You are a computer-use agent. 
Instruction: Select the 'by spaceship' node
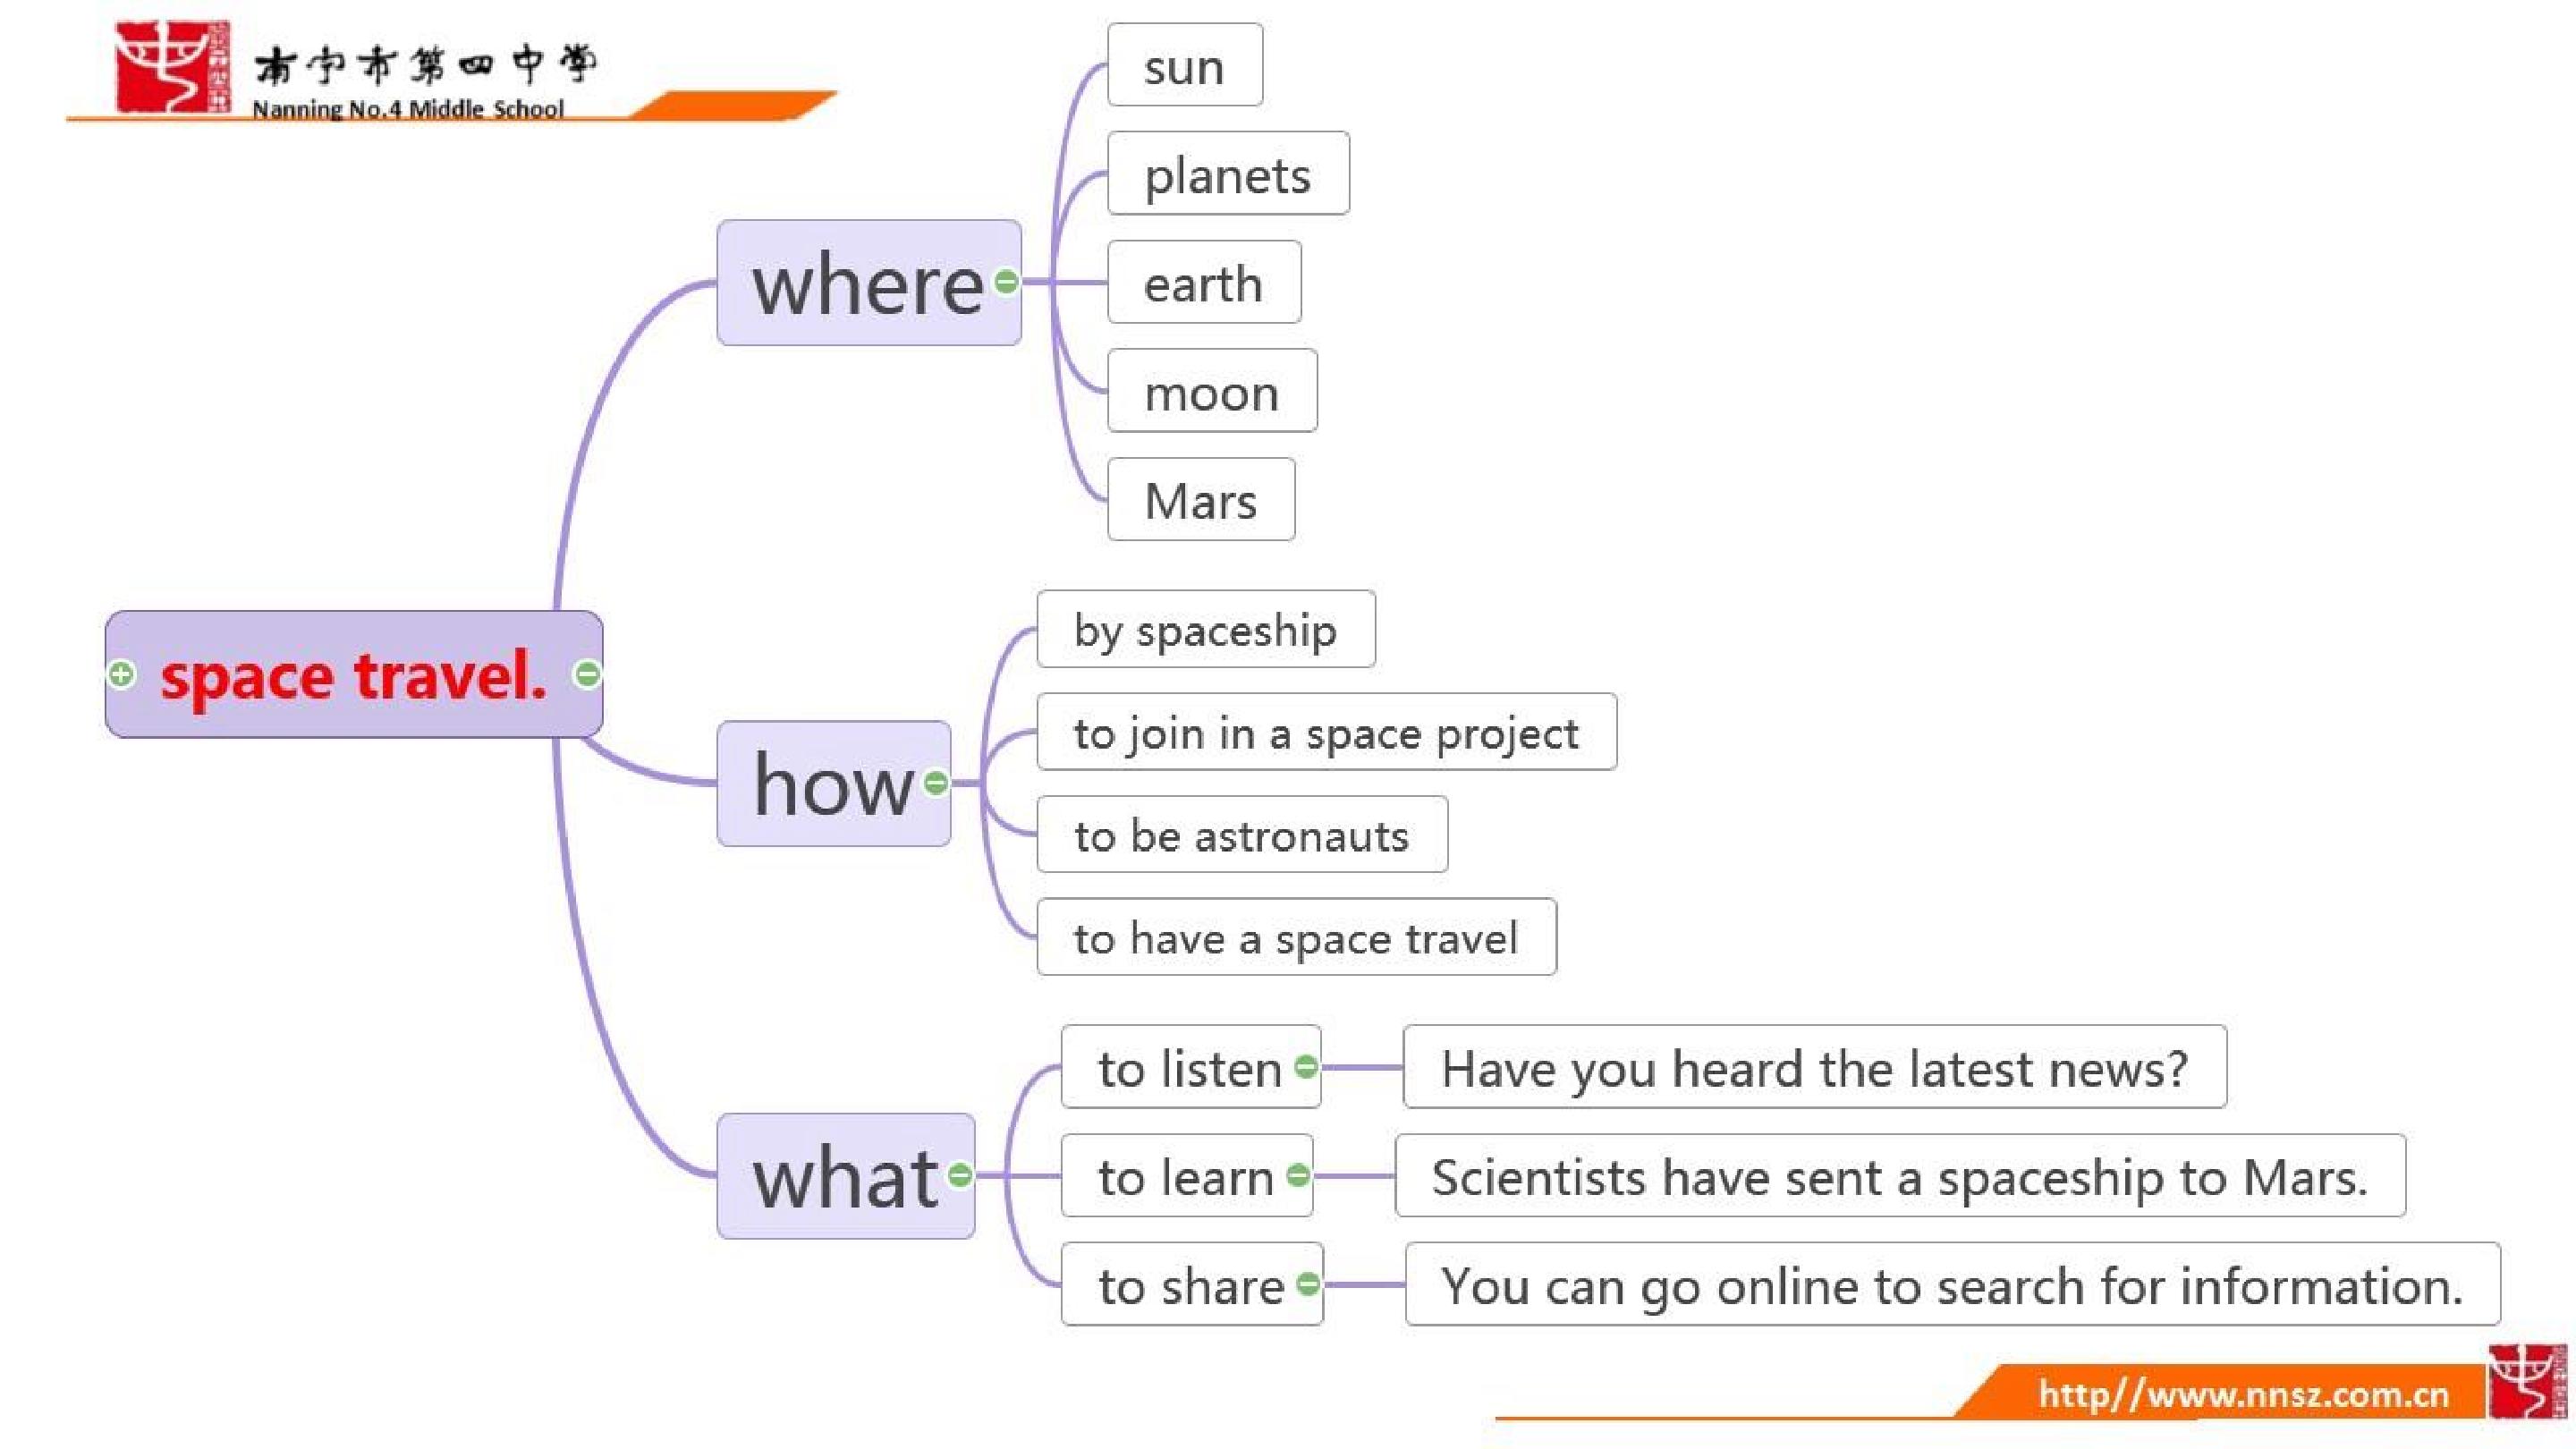coord(1206,629)
